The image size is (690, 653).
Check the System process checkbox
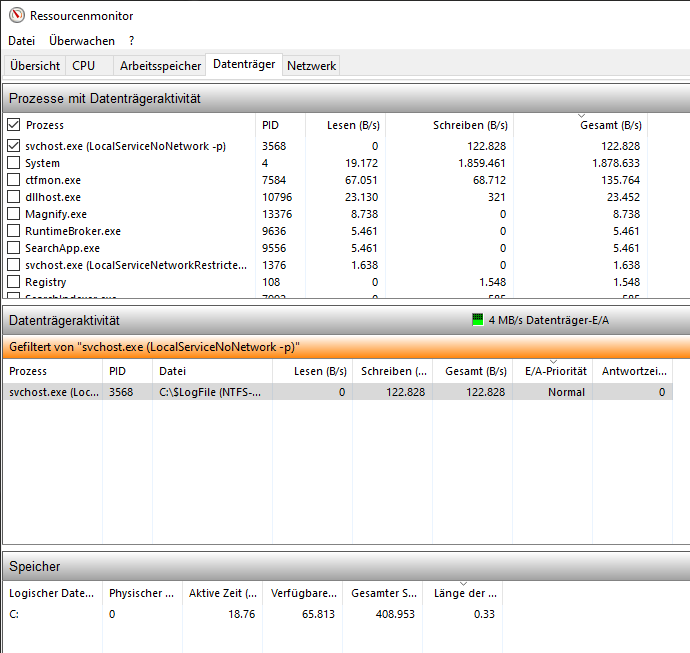coord(14,163)
